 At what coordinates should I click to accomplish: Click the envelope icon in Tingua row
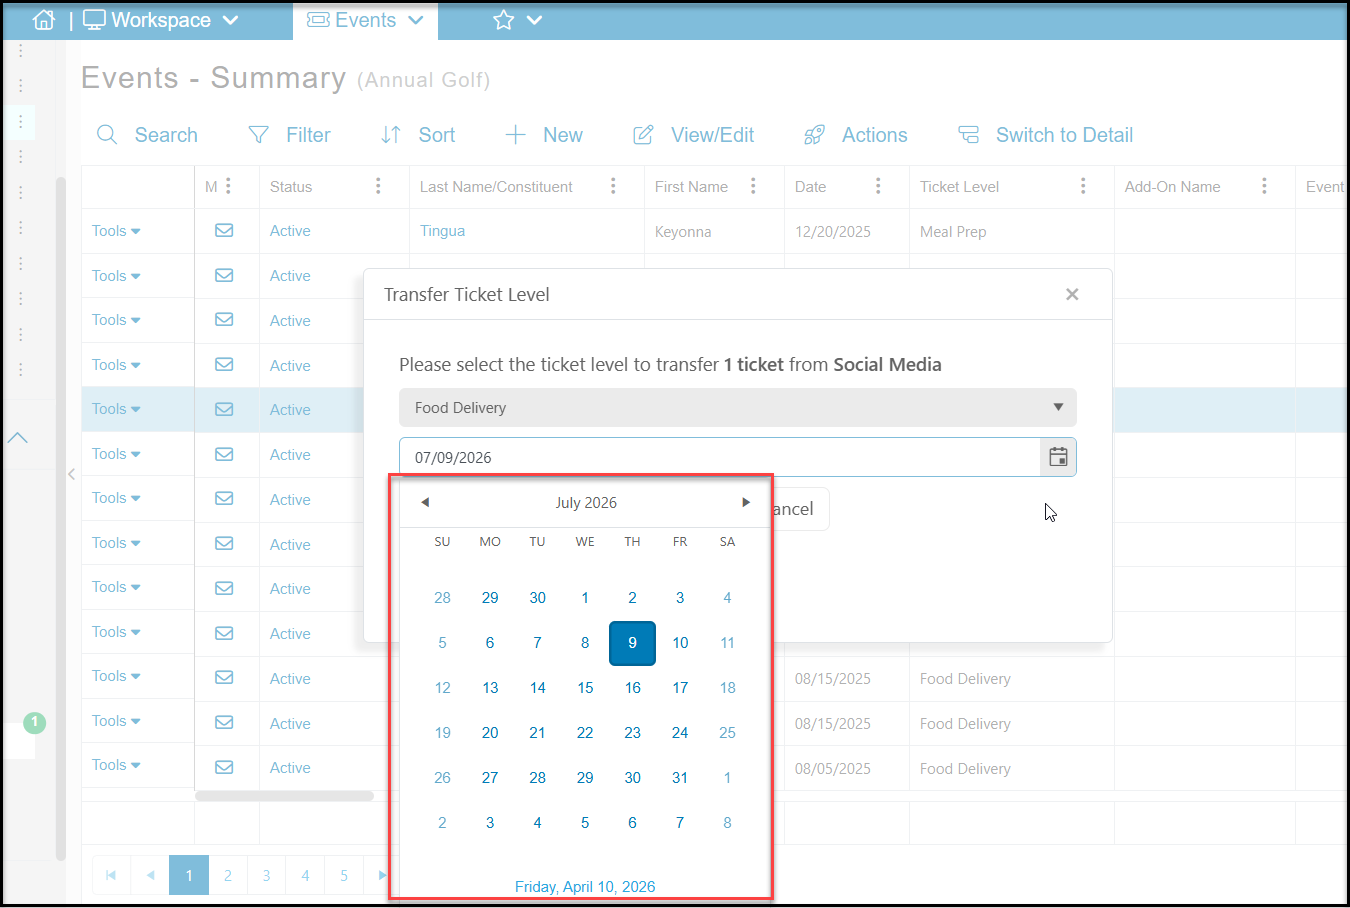pyautogui.click(x=224, y=231)
